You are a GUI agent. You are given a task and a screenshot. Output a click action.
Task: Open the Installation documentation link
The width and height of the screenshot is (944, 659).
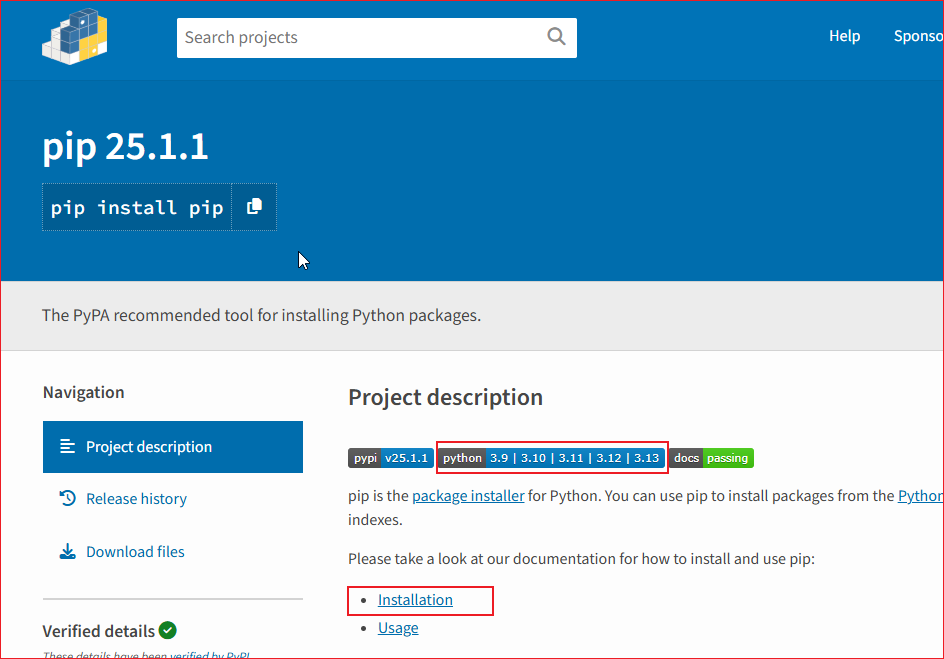click(415, 600)
